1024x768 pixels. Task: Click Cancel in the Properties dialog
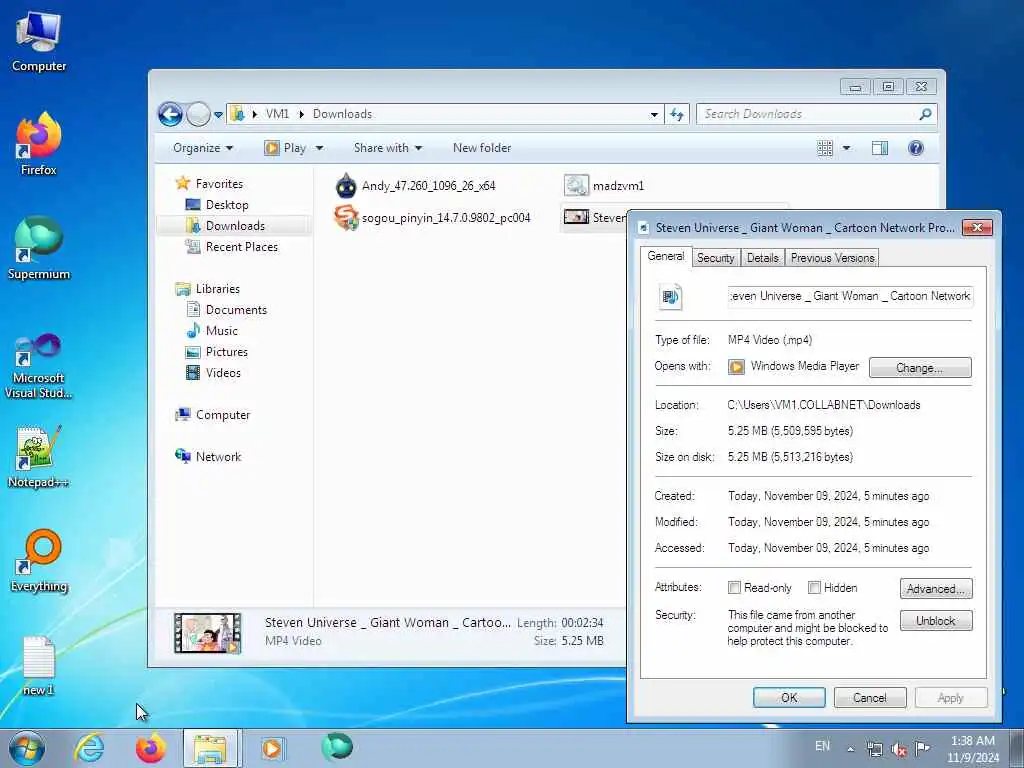pos(869,697)
